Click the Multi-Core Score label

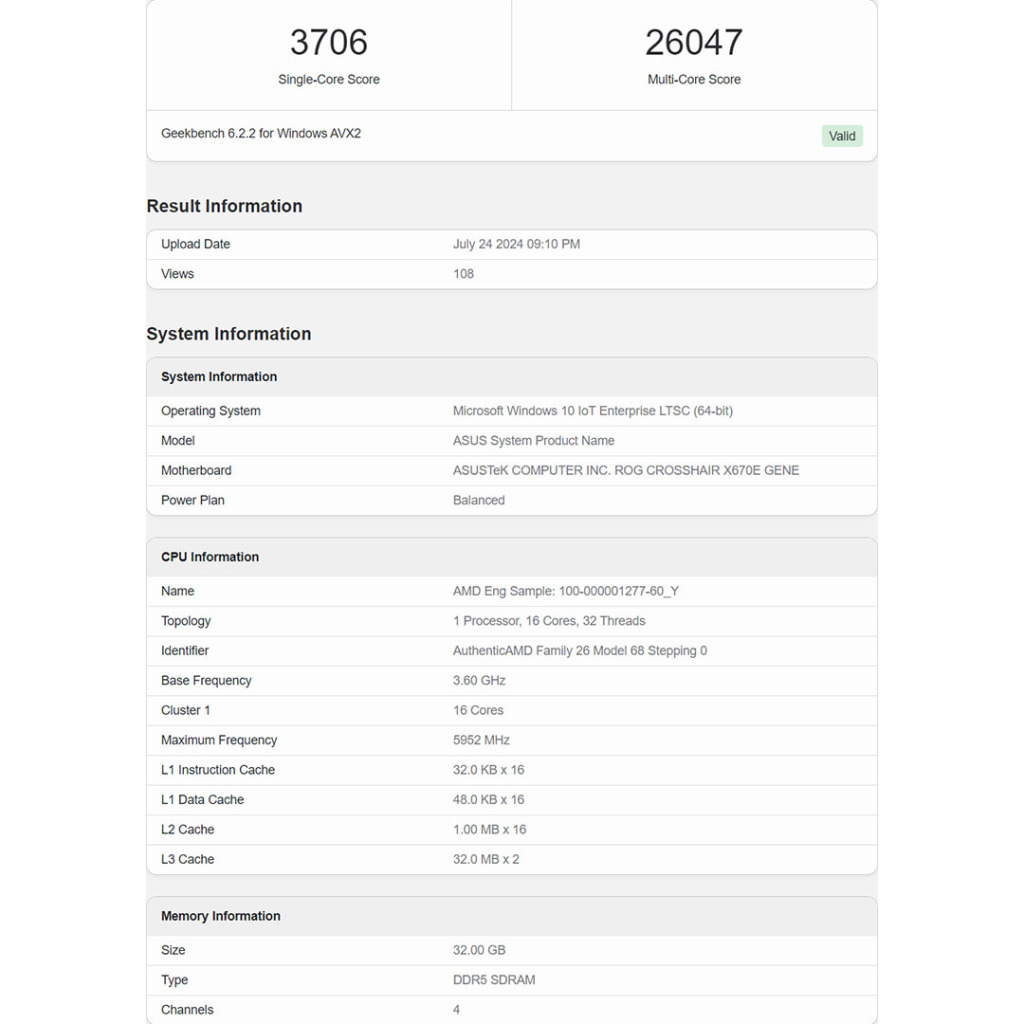click(694, 79)
